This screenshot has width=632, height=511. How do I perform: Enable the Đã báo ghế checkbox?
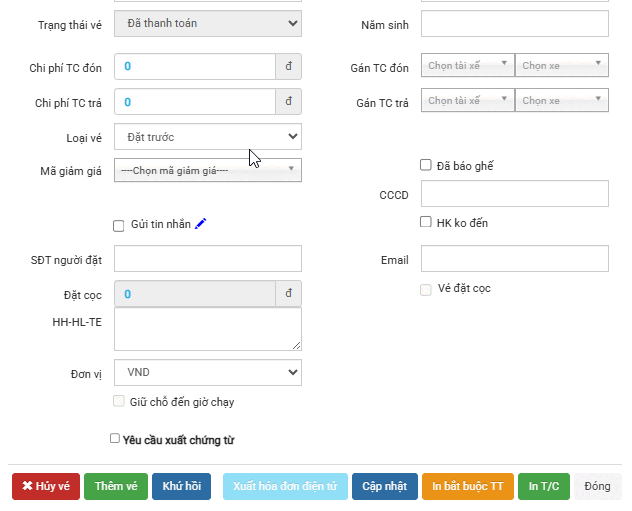(x=426, y=166)
